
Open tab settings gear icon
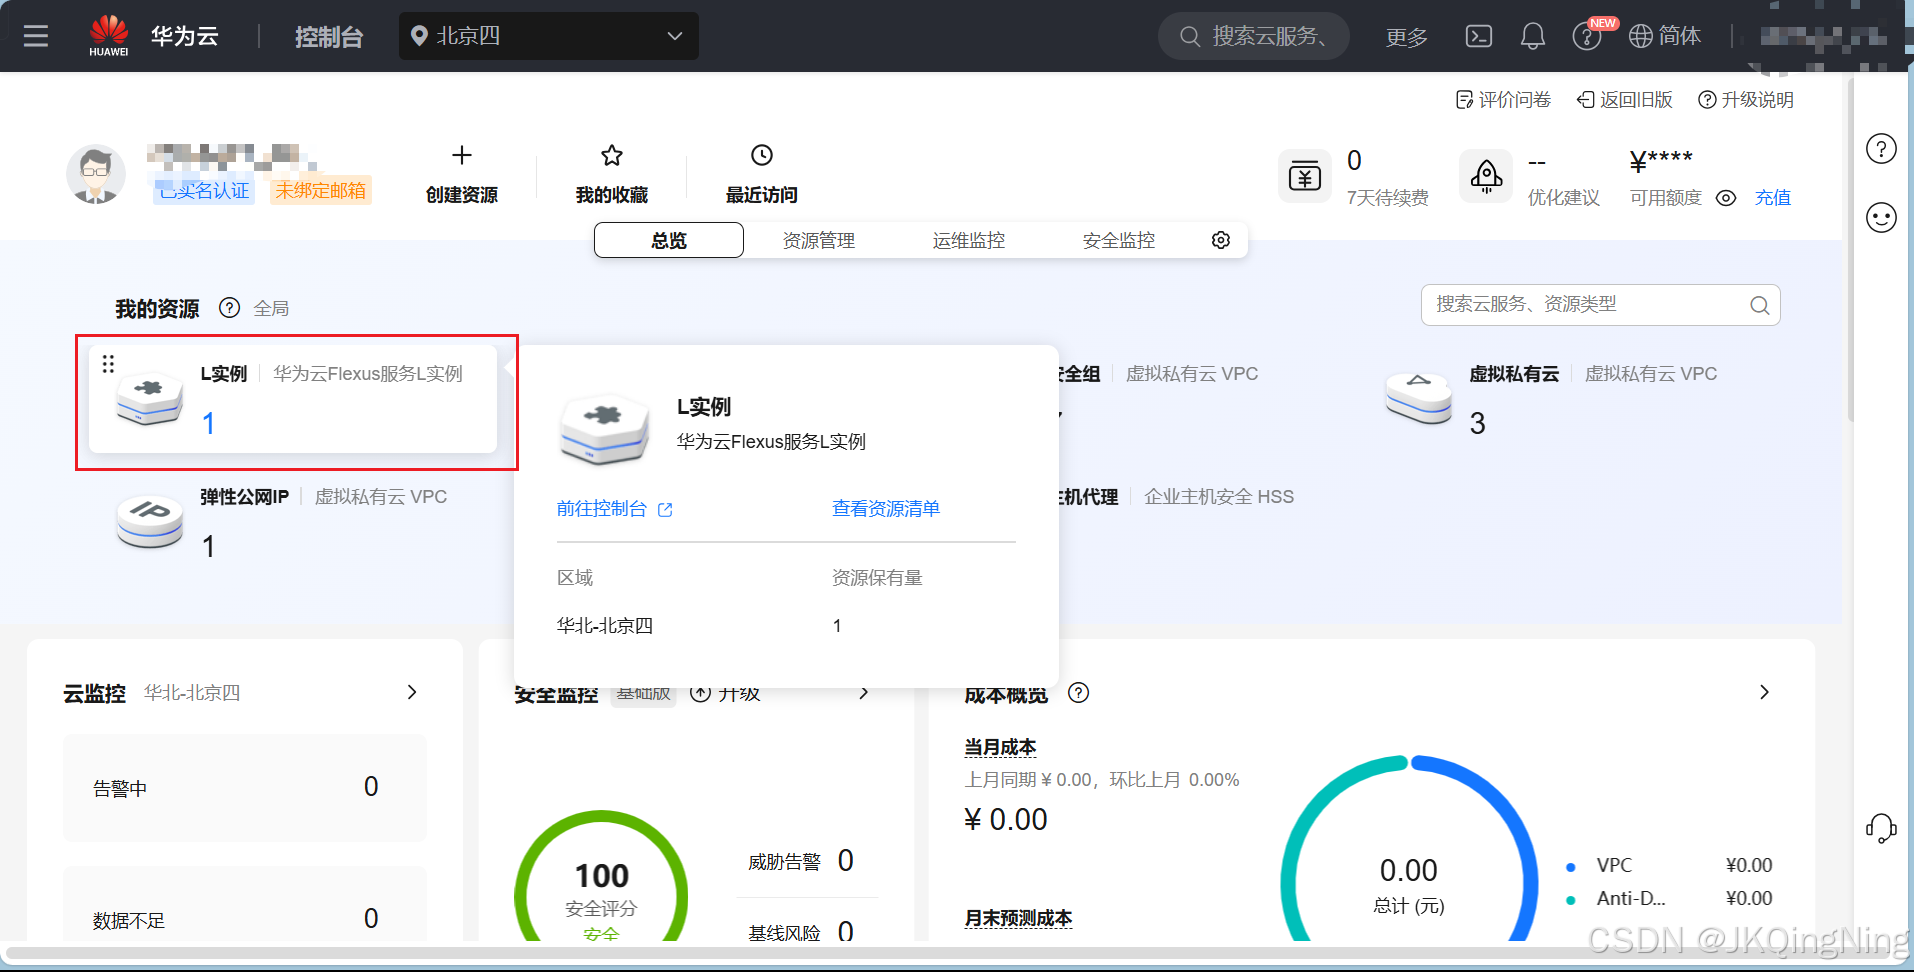click(x=1221, y=240)
